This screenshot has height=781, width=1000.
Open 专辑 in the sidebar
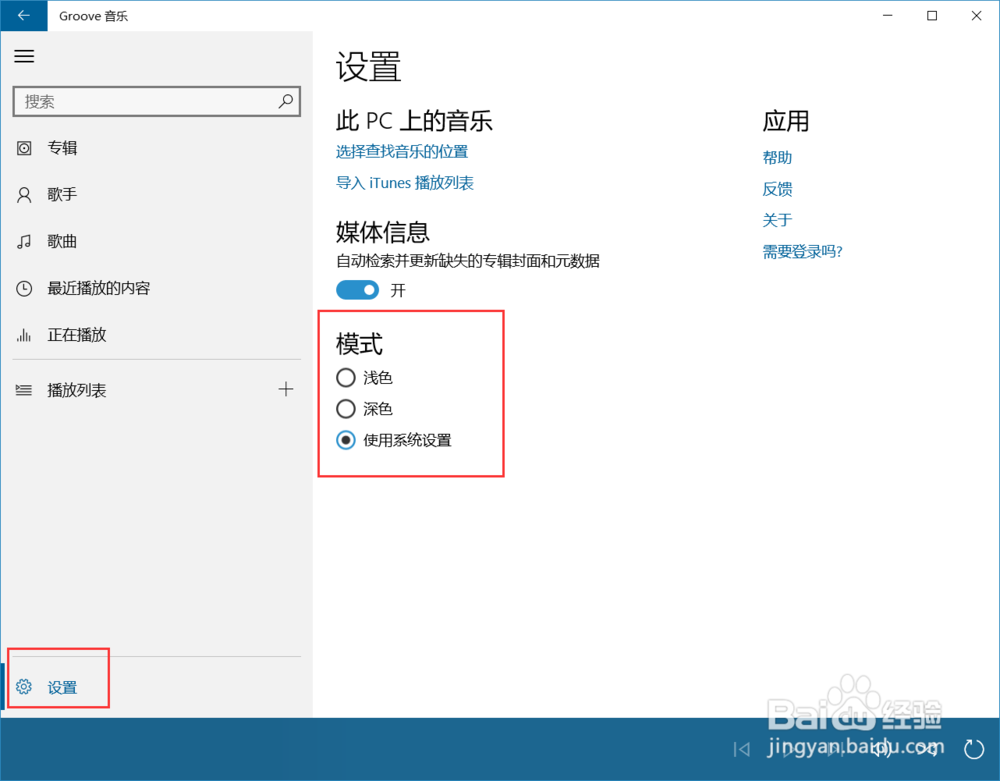pos(156,148)
